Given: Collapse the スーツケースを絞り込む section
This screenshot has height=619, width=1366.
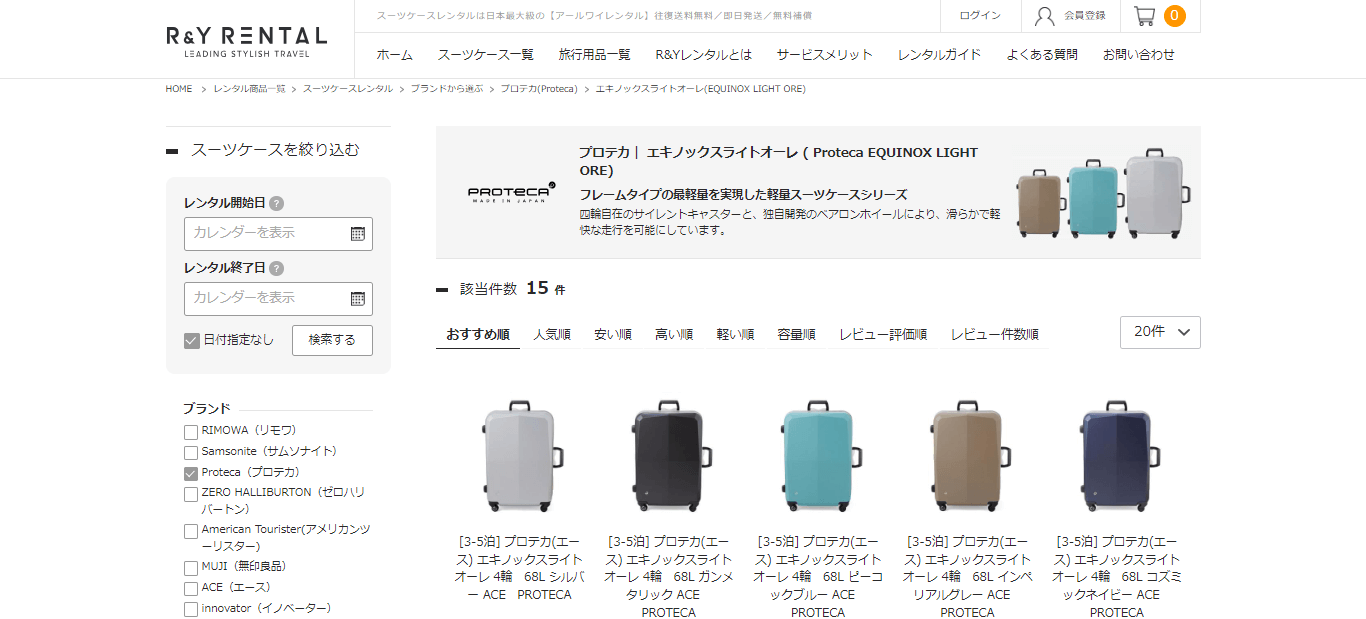Looking at the screenshot, I should [172, 151].
